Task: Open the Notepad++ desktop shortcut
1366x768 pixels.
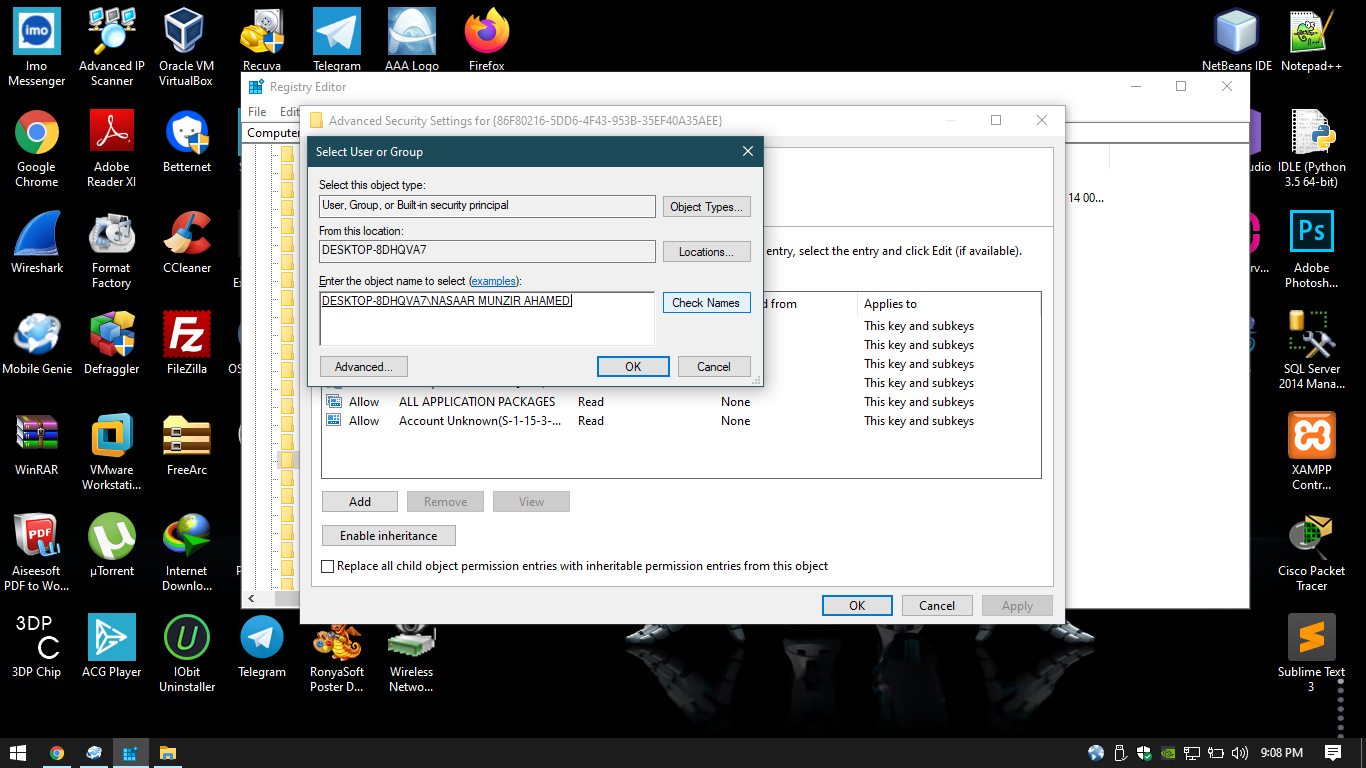Action: click(1311, 40)
